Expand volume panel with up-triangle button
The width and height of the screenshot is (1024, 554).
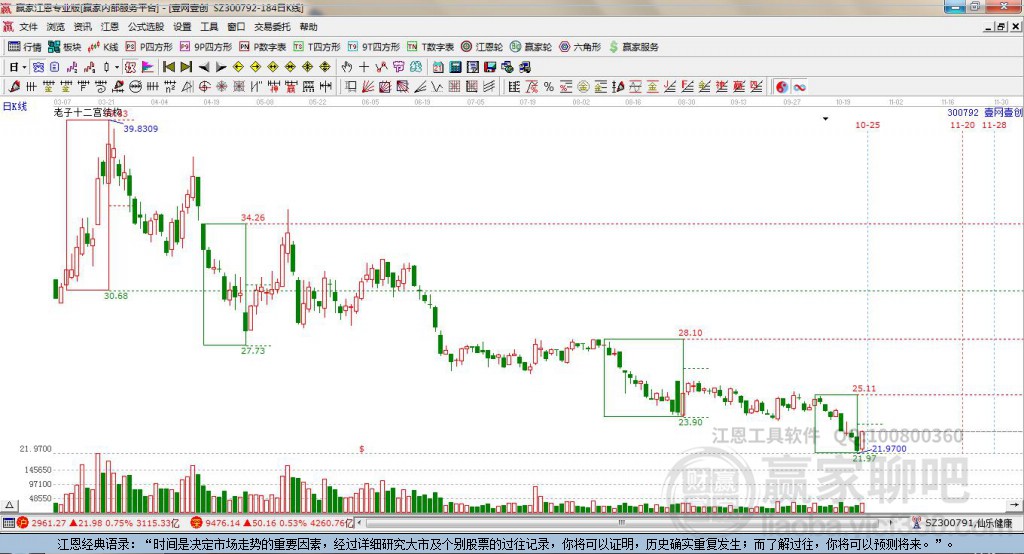[x=9, y=505]
